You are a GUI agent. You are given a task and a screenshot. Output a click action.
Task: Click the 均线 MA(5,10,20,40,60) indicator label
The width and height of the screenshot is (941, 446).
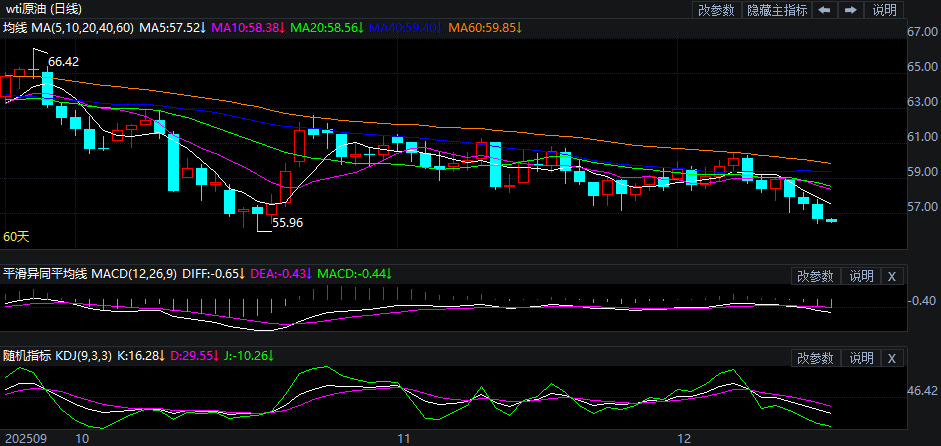pyautogui.click(x=66, y=27)
